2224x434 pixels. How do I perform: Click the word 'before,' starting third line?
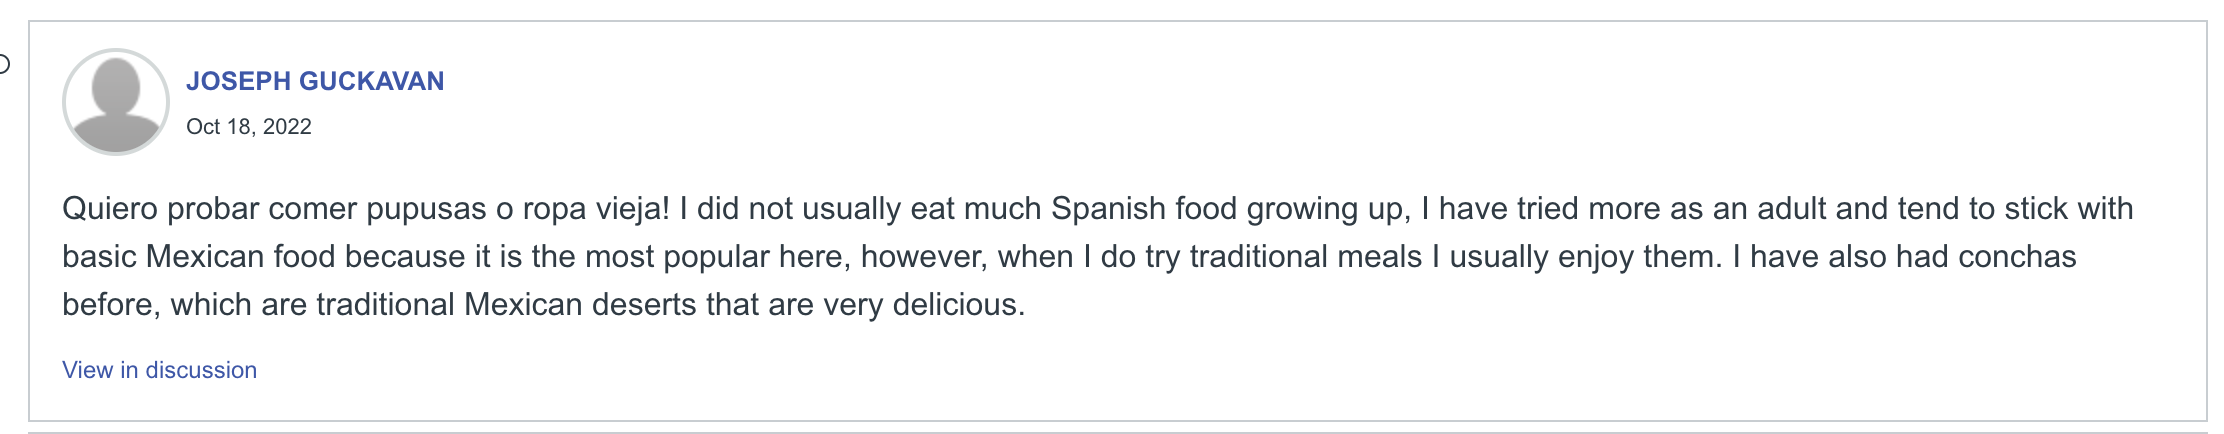coord(111,305)
